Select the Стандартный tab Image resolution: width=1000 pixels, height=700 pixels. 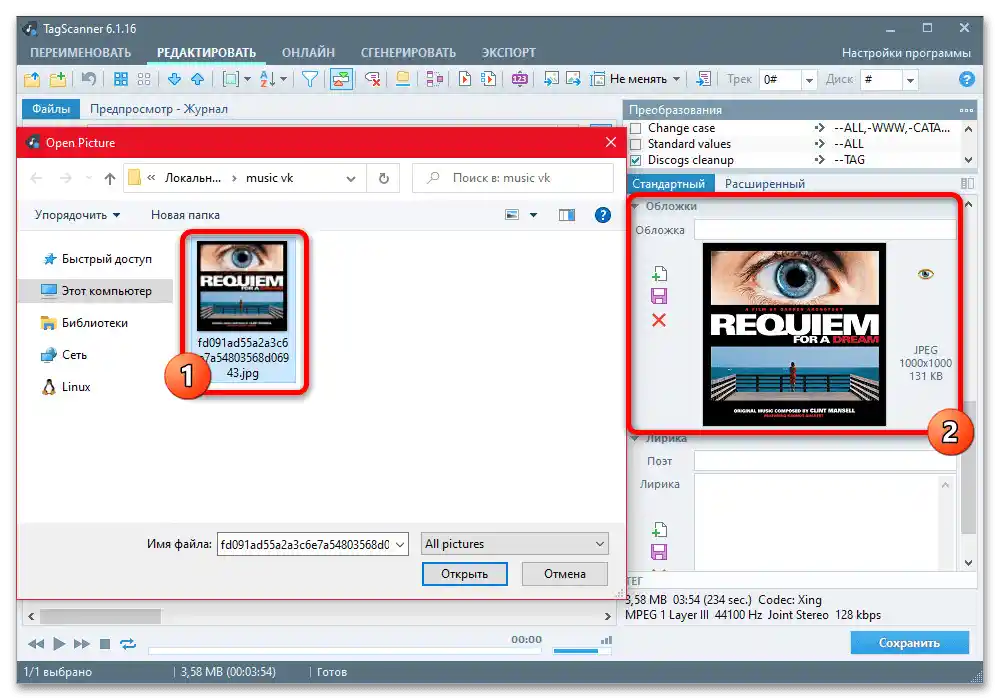pos(668,184)
